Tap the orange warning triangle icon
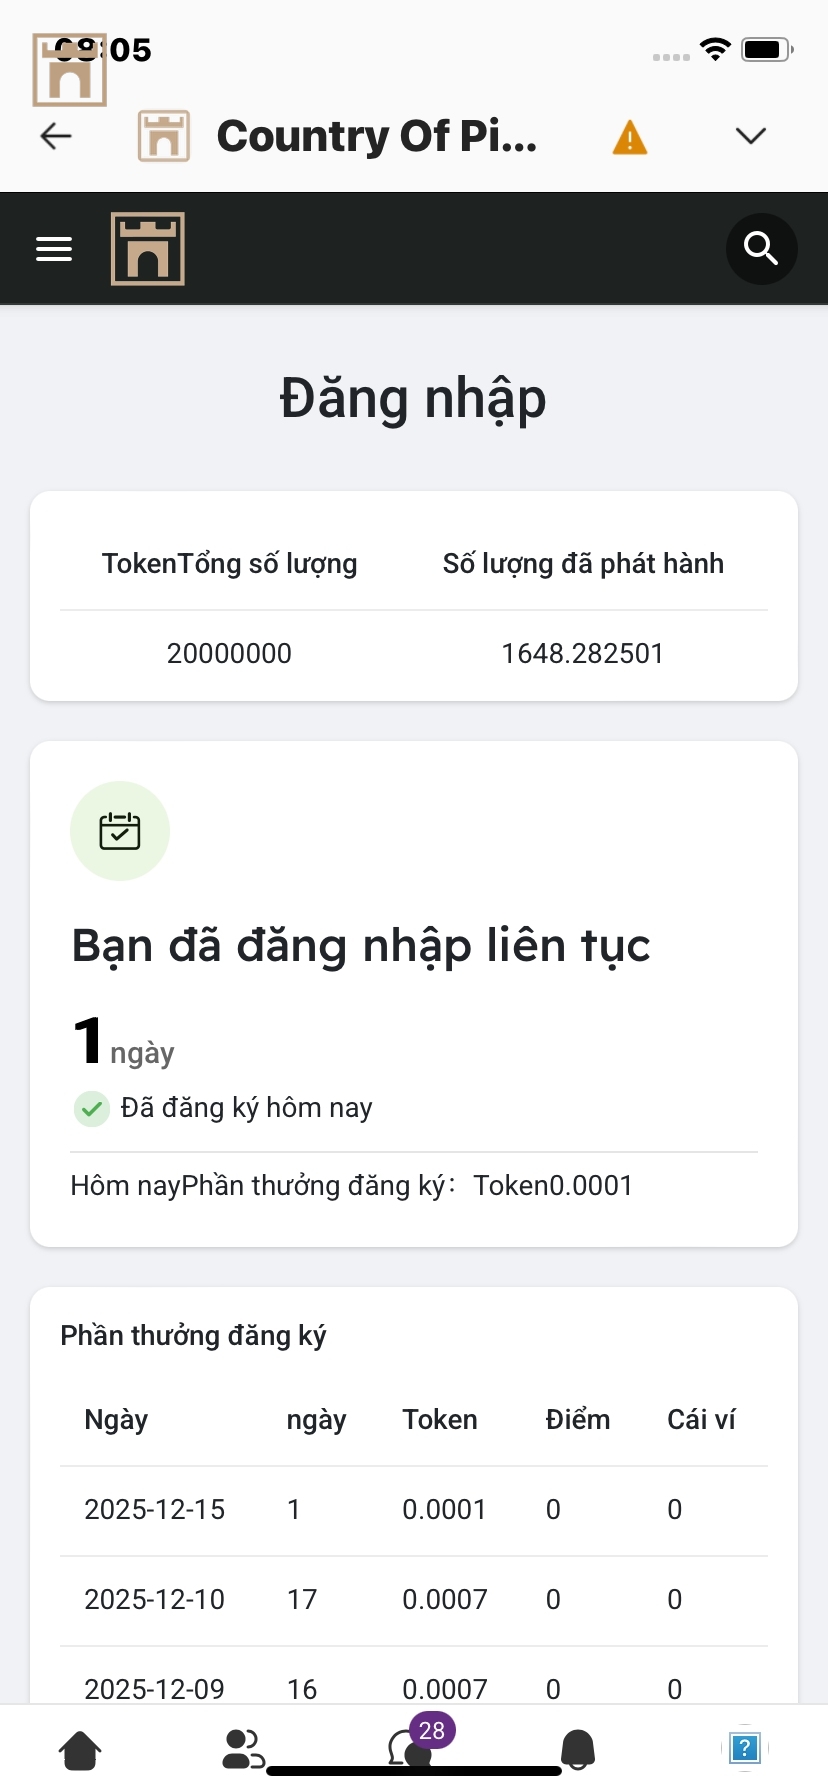Image resolution: width=828 pixels, height=1792 pixels. pyautogui.click(x=630, y=137)
